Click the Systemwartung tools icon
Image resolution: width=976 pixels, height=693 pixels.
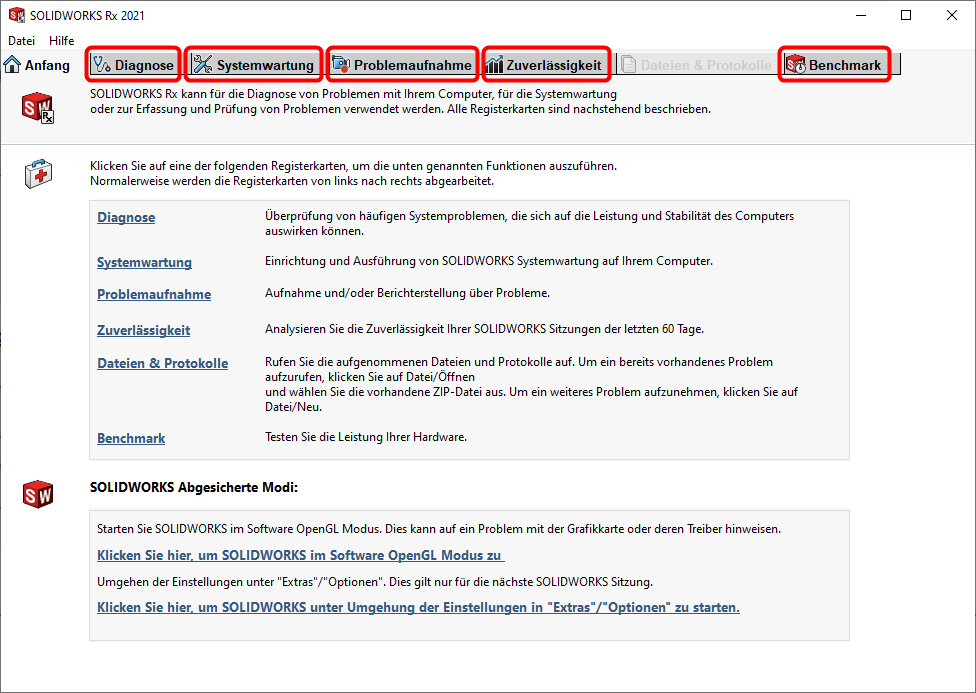point(203,66)
